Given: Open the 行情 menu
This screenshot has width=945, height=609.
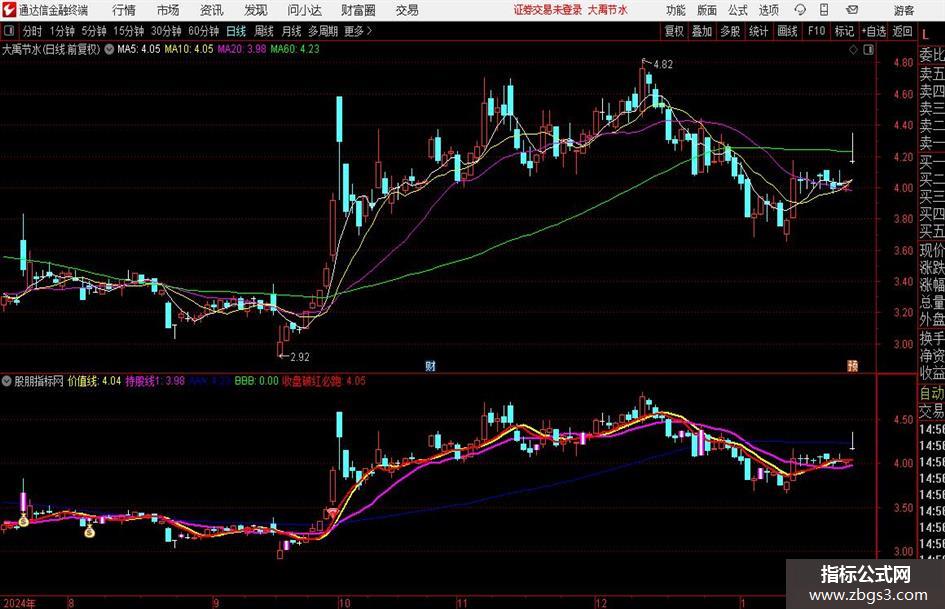Looking at the screenshot, I should coord(124,10).
